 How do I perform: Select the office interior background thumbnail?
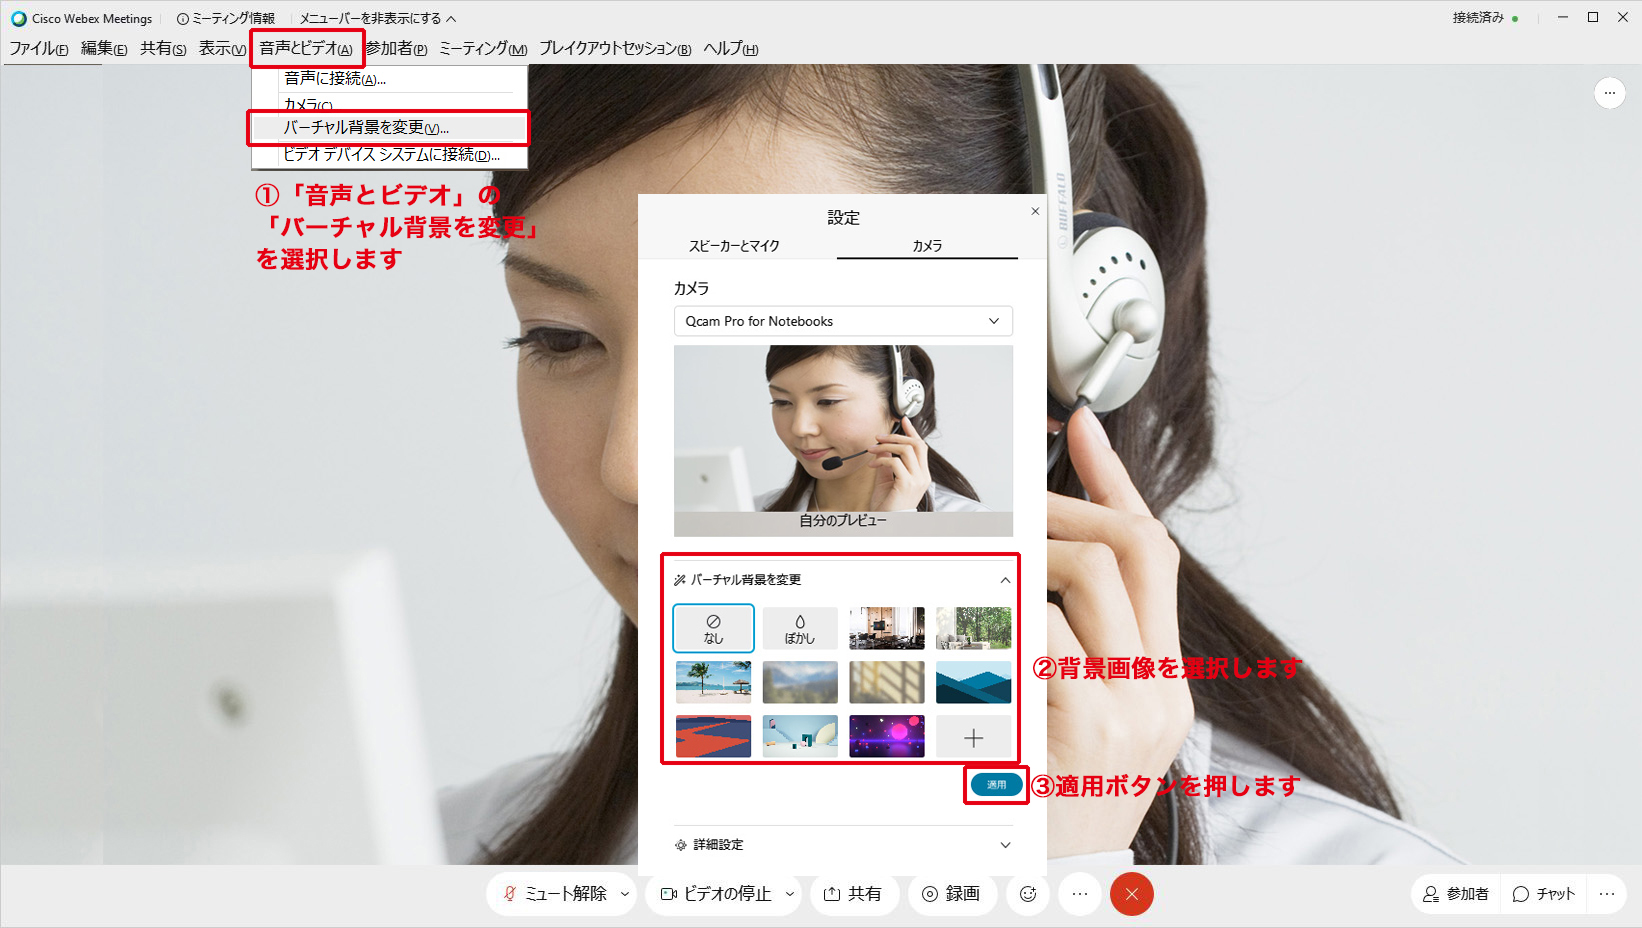point(887,629)
